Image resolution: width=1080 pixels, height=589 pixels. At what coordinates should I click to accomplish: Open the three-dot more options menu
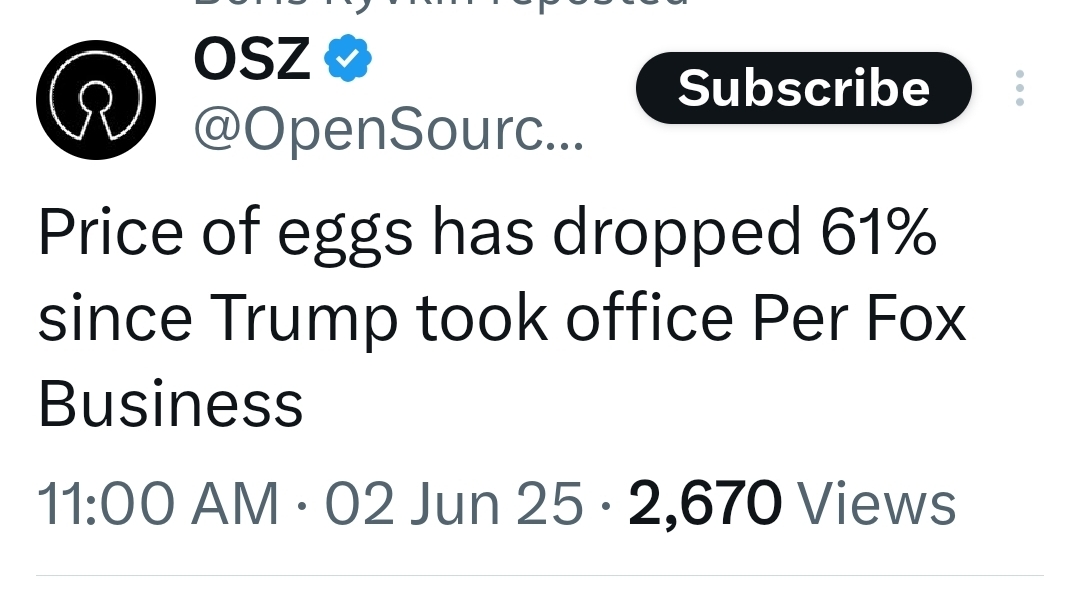1019,88
